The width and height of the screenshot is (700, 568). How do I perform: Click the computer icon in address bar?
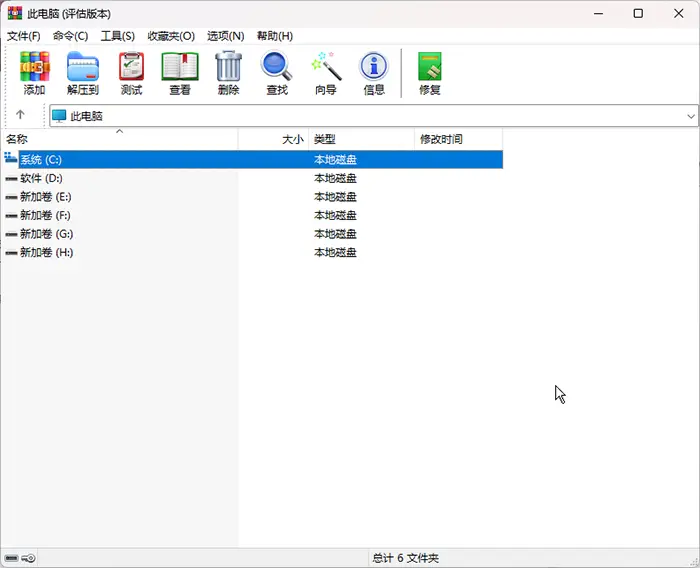tap(59, 116)
